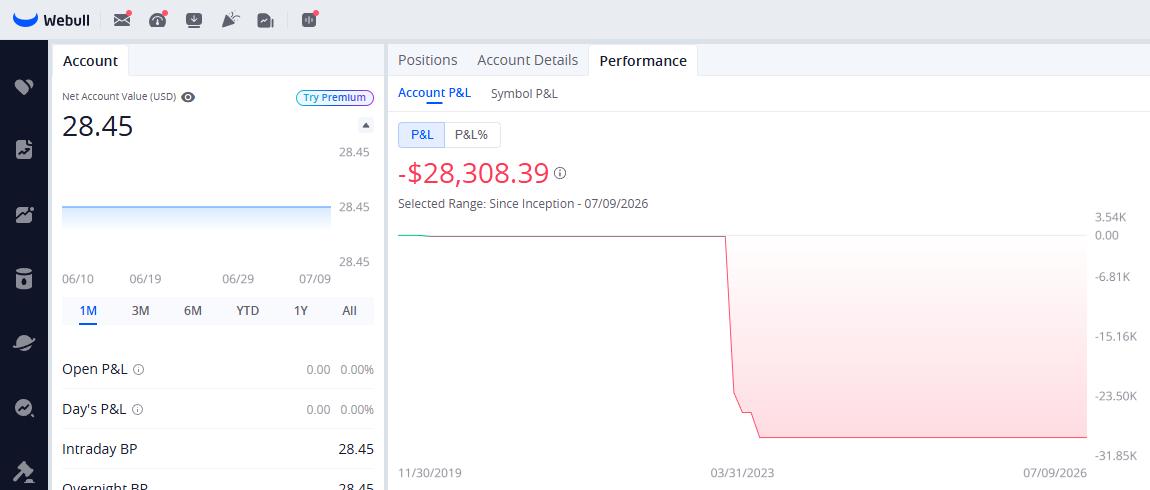This screenshot has height=490, width=1150.
Task: Open the heart watchlist sidebar icon
Action: coord(24,87)
